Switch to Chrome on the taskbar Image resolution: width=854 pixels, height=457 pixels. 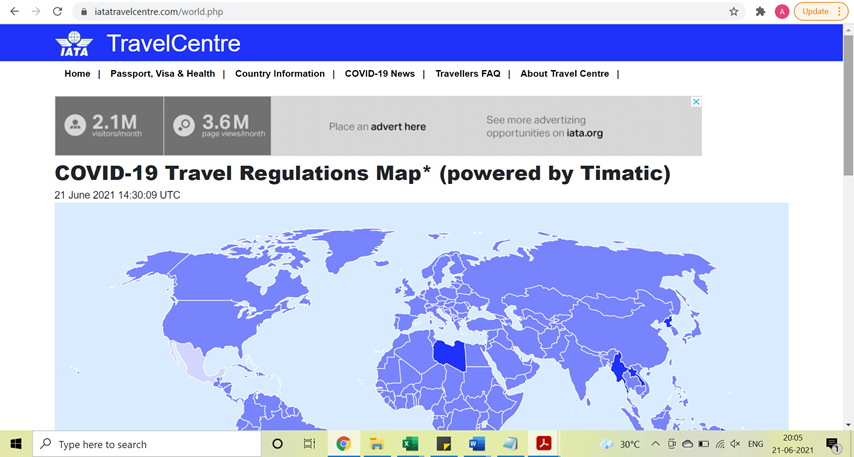click(343, 444)
